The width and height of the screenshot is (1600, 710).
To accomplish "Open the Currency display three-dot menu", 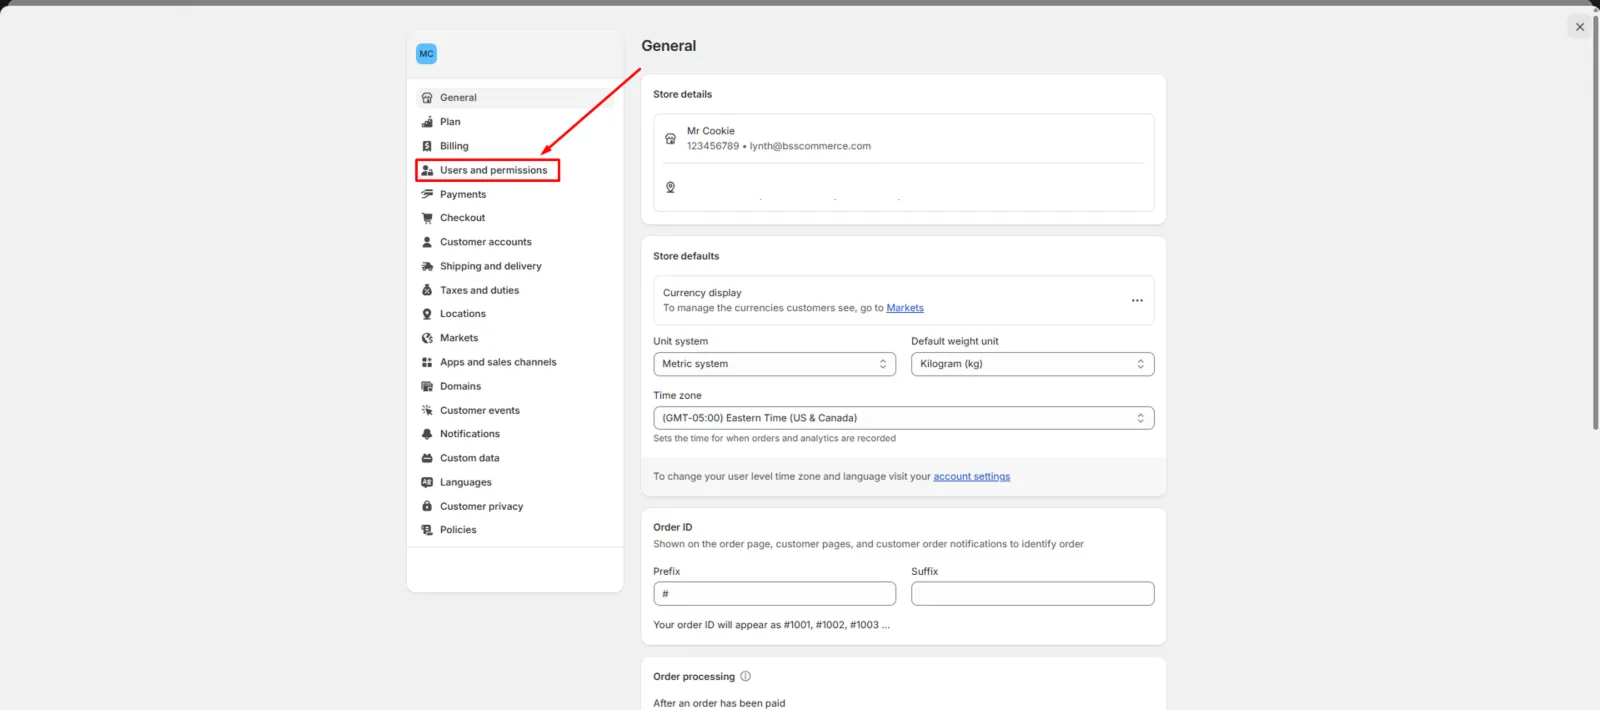I will 1137,300.
